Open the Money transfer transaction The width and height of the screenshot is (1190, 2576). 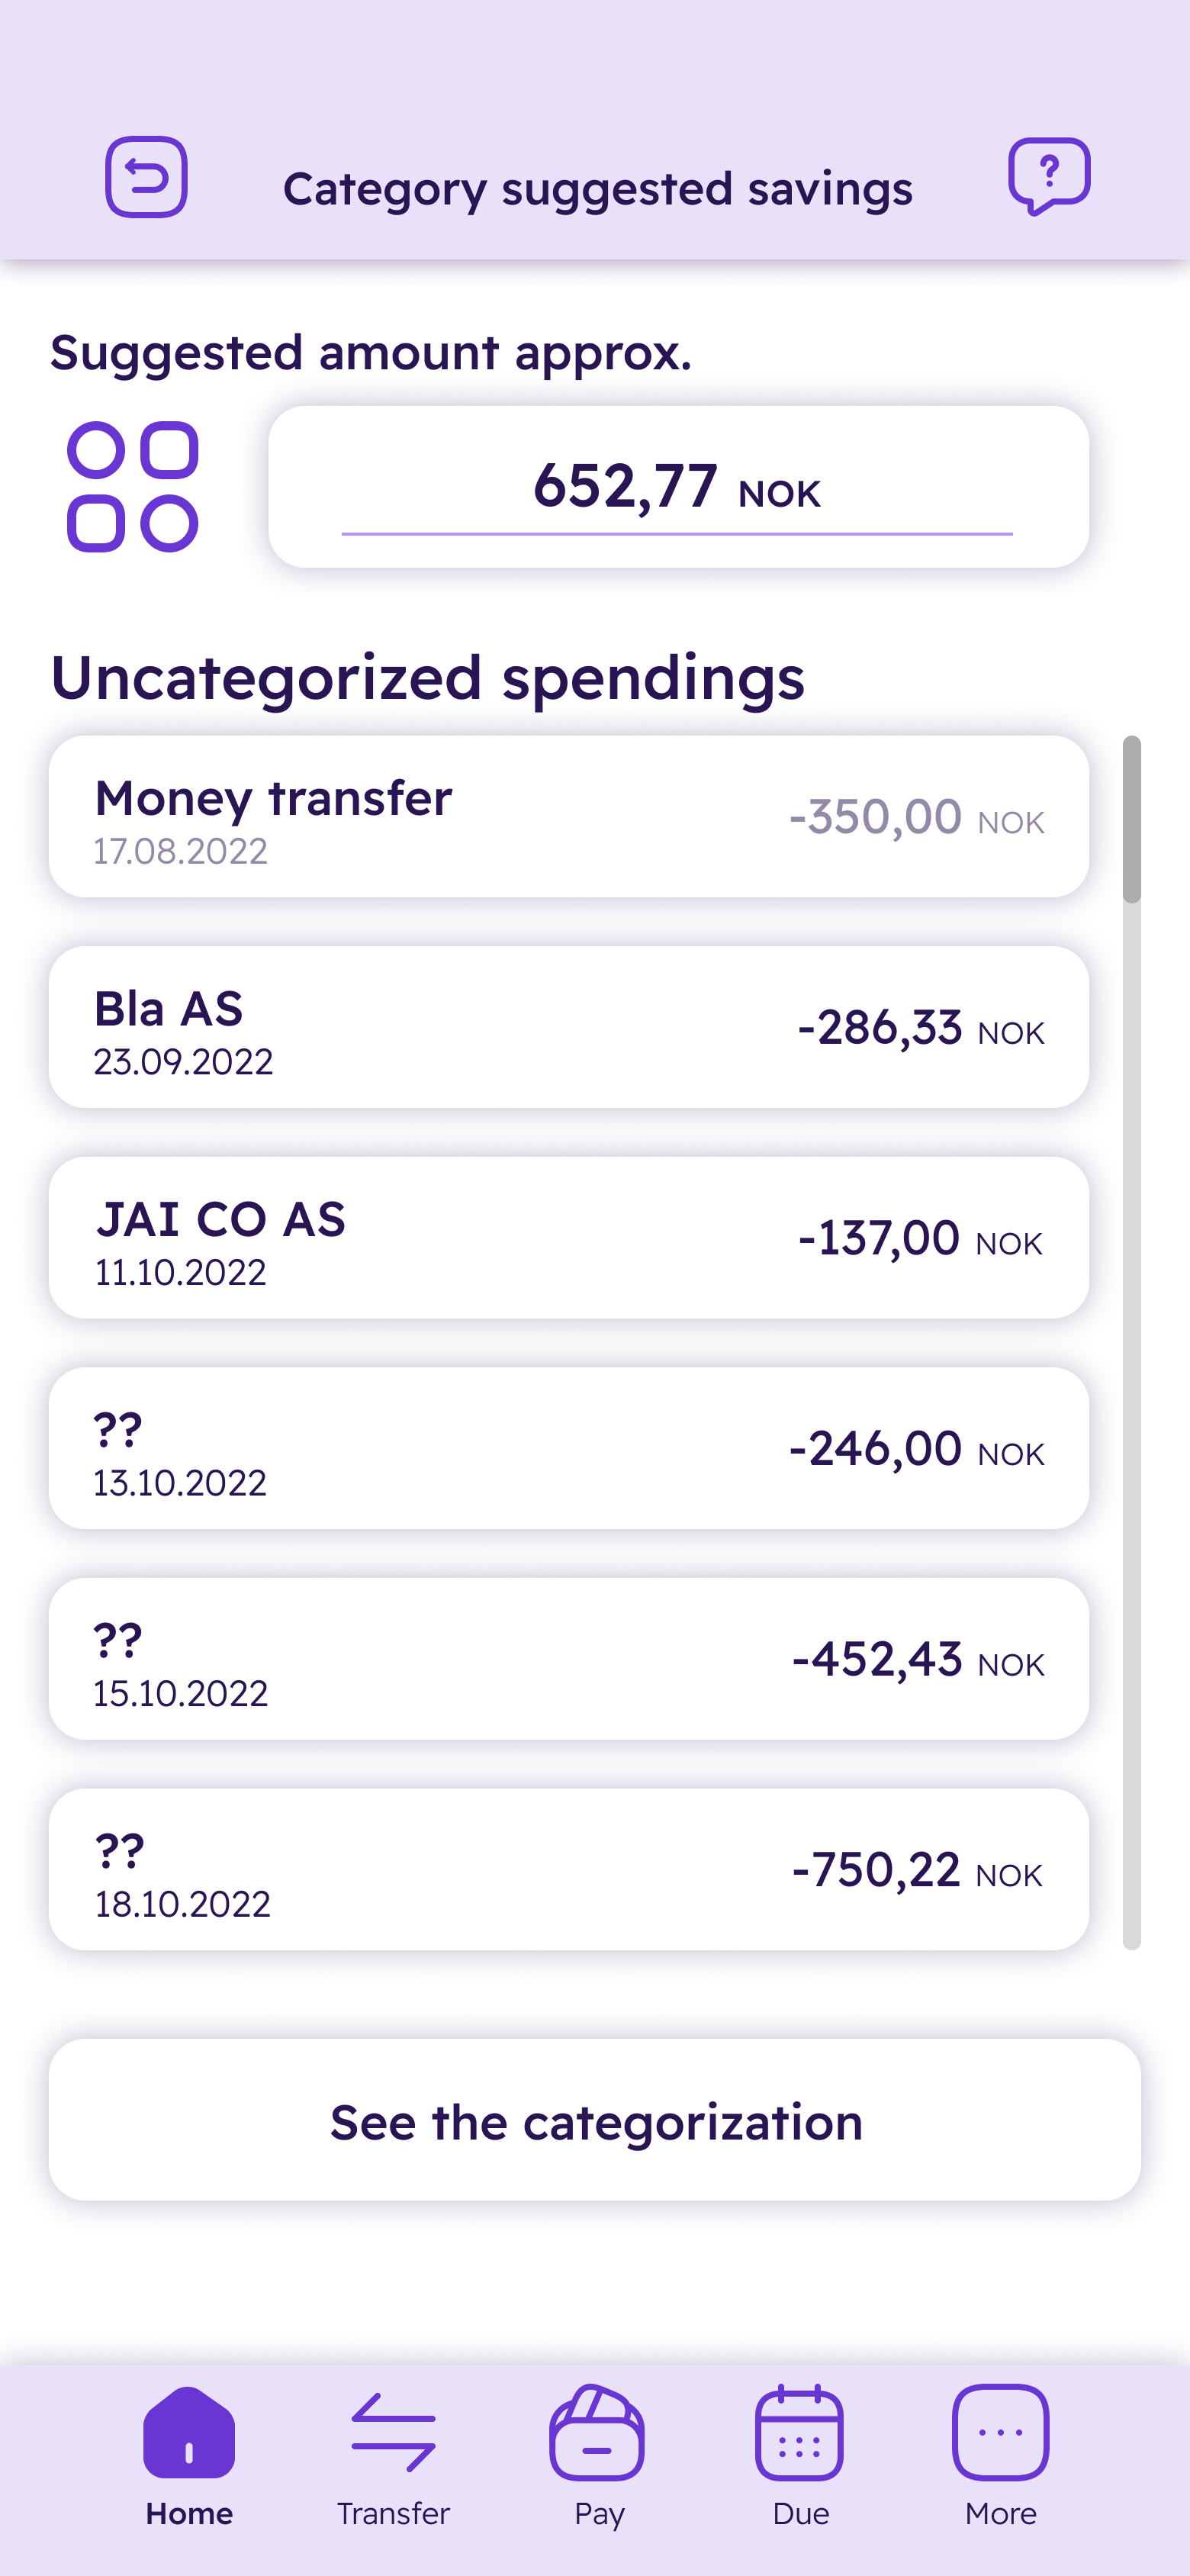click(x=569, y=817)
